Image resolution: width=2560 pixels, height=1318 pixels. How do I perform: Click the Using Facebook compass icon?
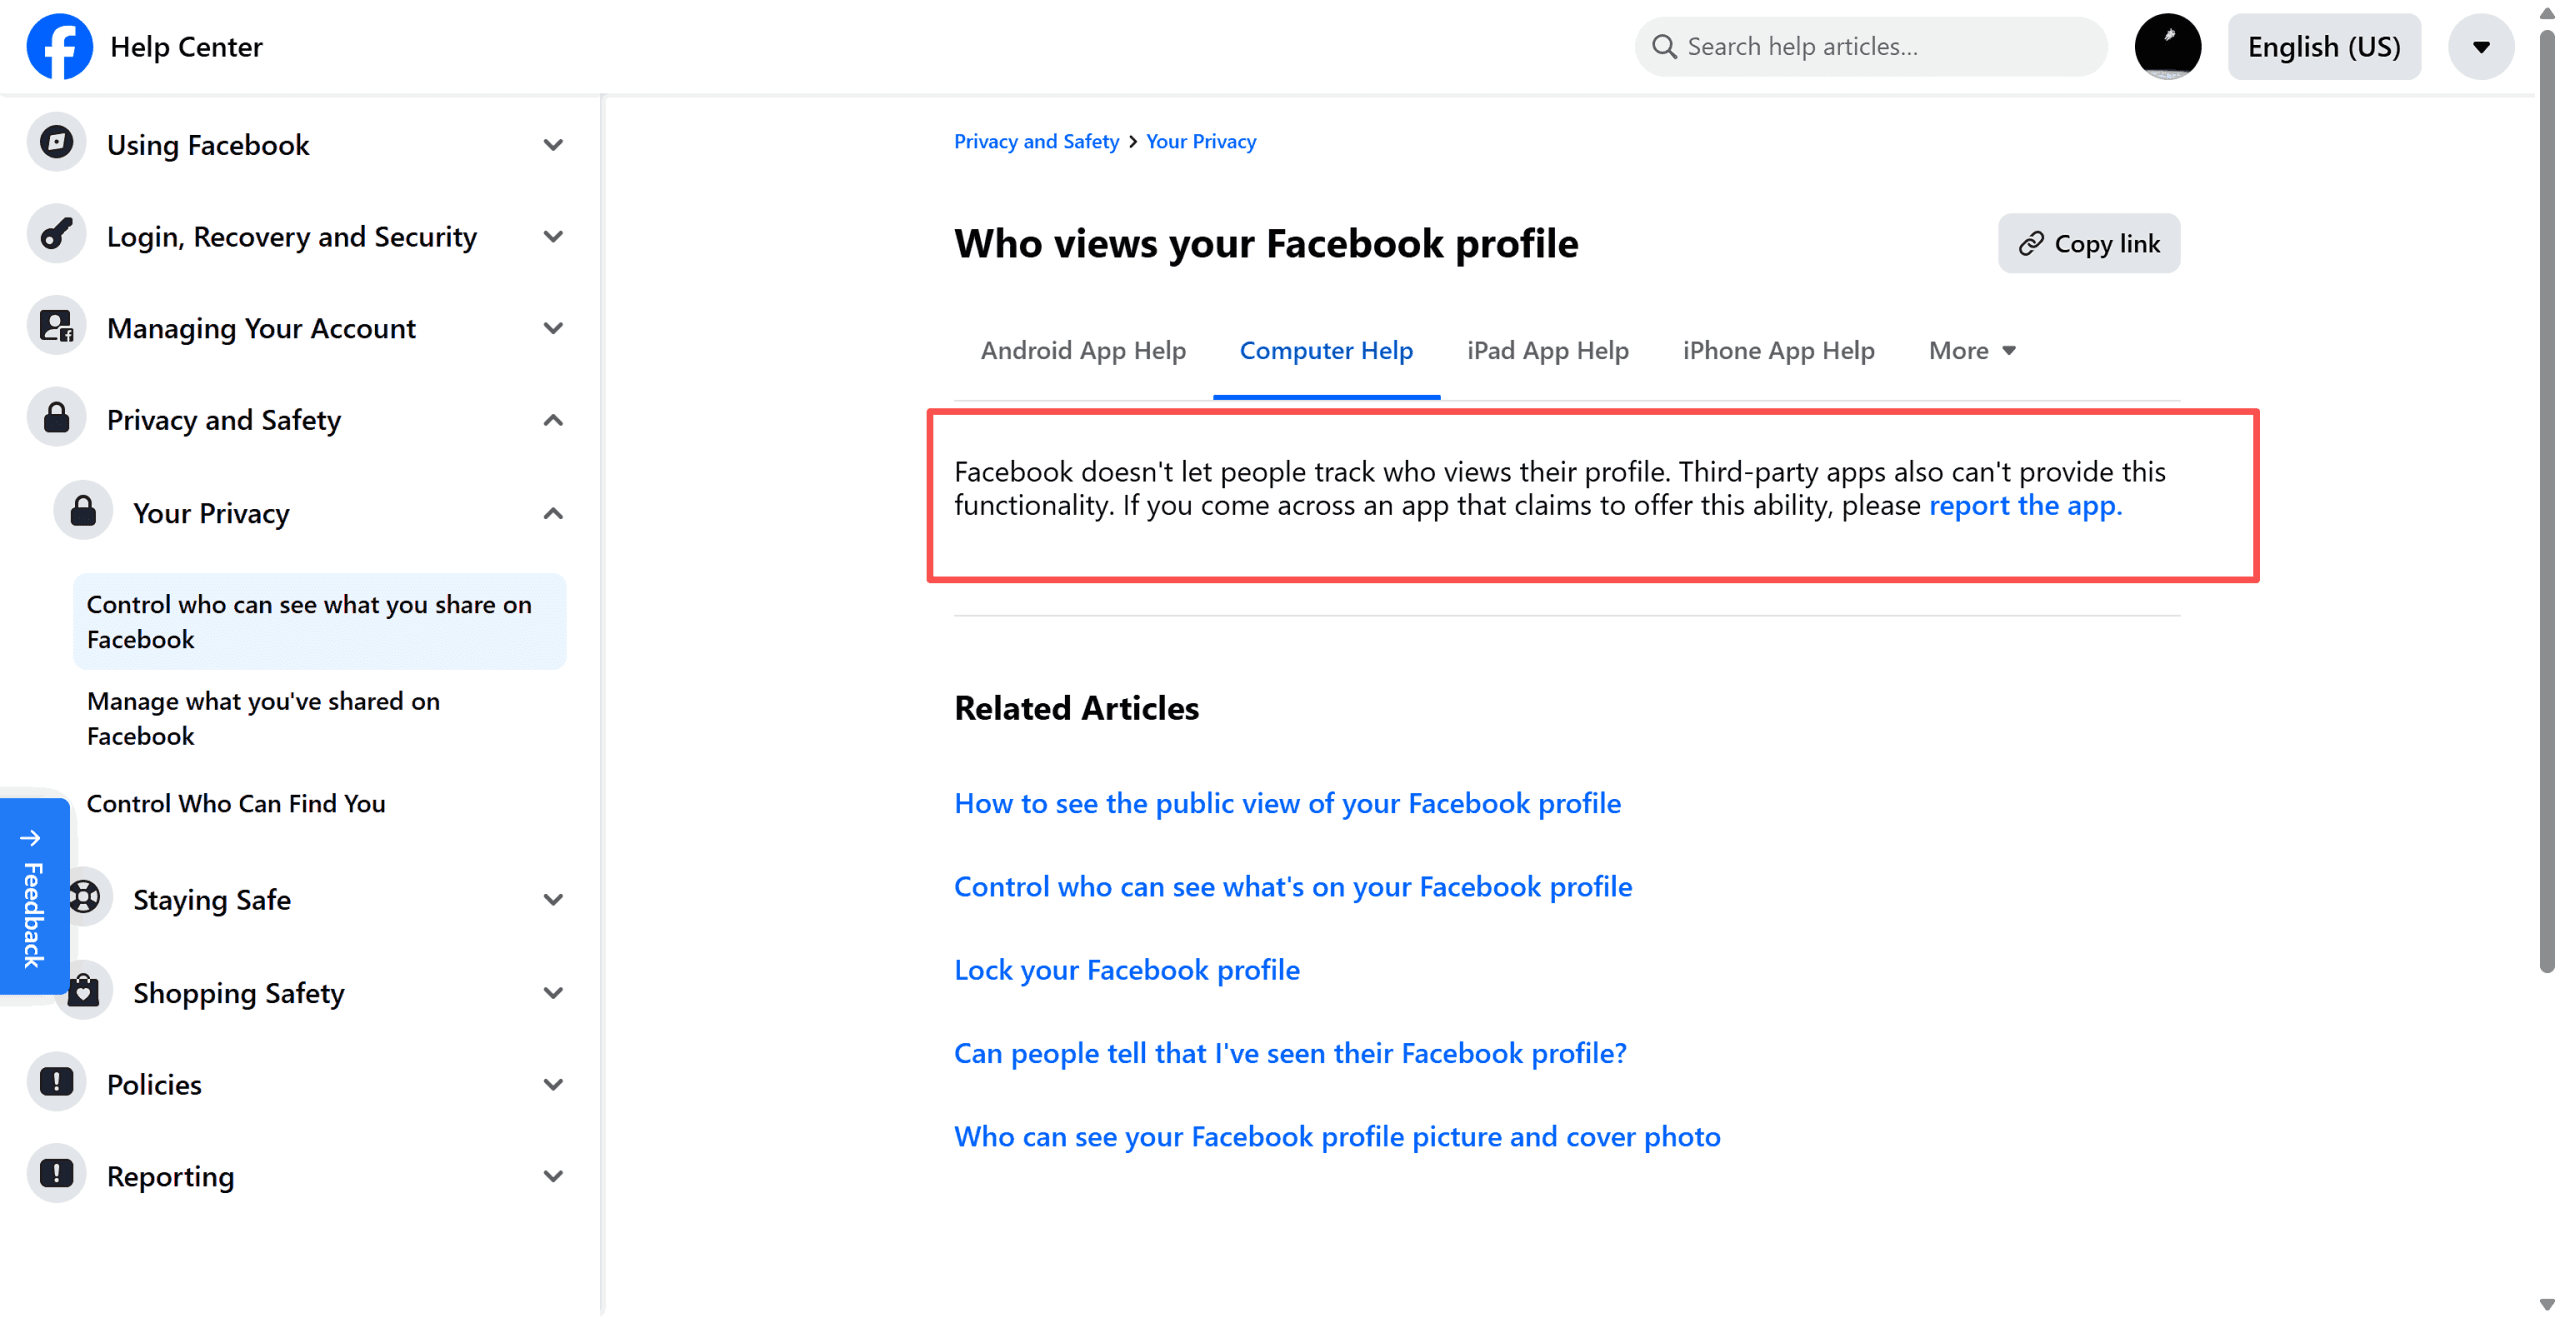point(56,143)
